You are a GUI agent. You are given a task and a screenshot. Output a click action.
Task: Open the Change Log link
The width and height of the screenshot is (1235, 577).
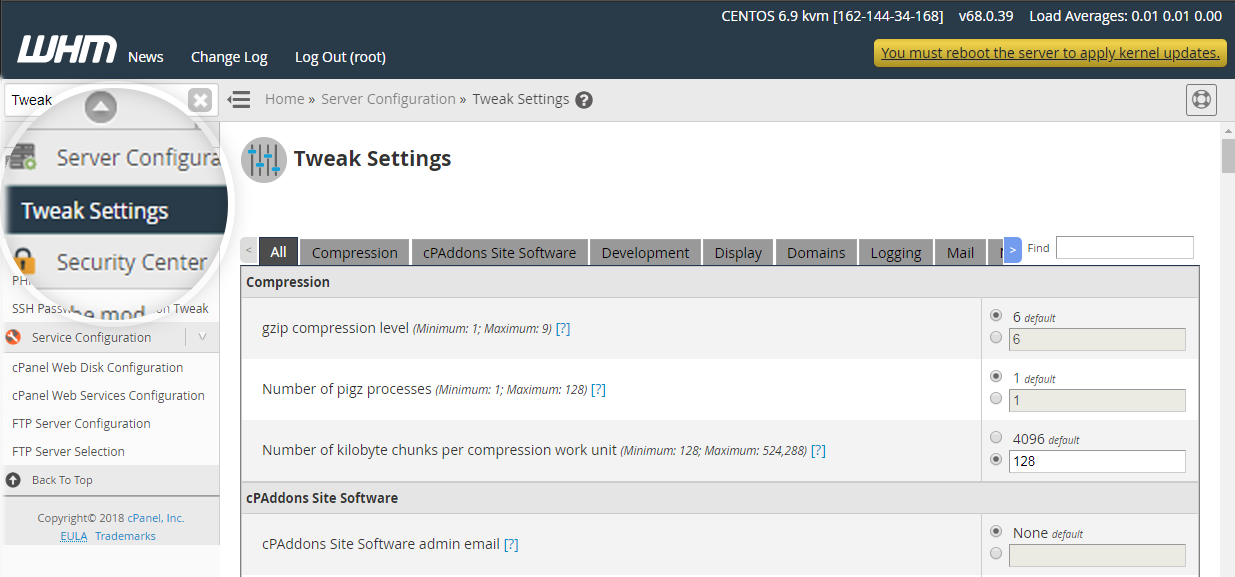229,57
